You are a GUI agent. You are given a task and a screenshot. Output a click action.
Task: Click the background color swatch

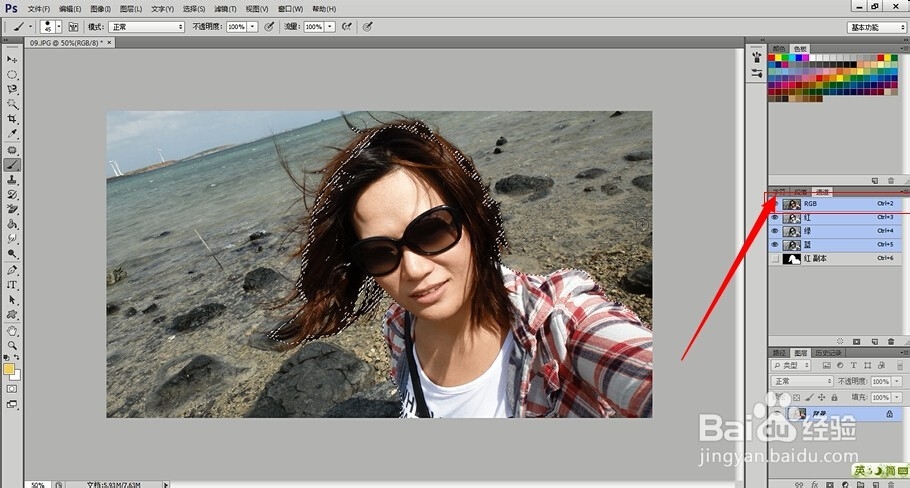pyautogui.click(x=16, y=375)
